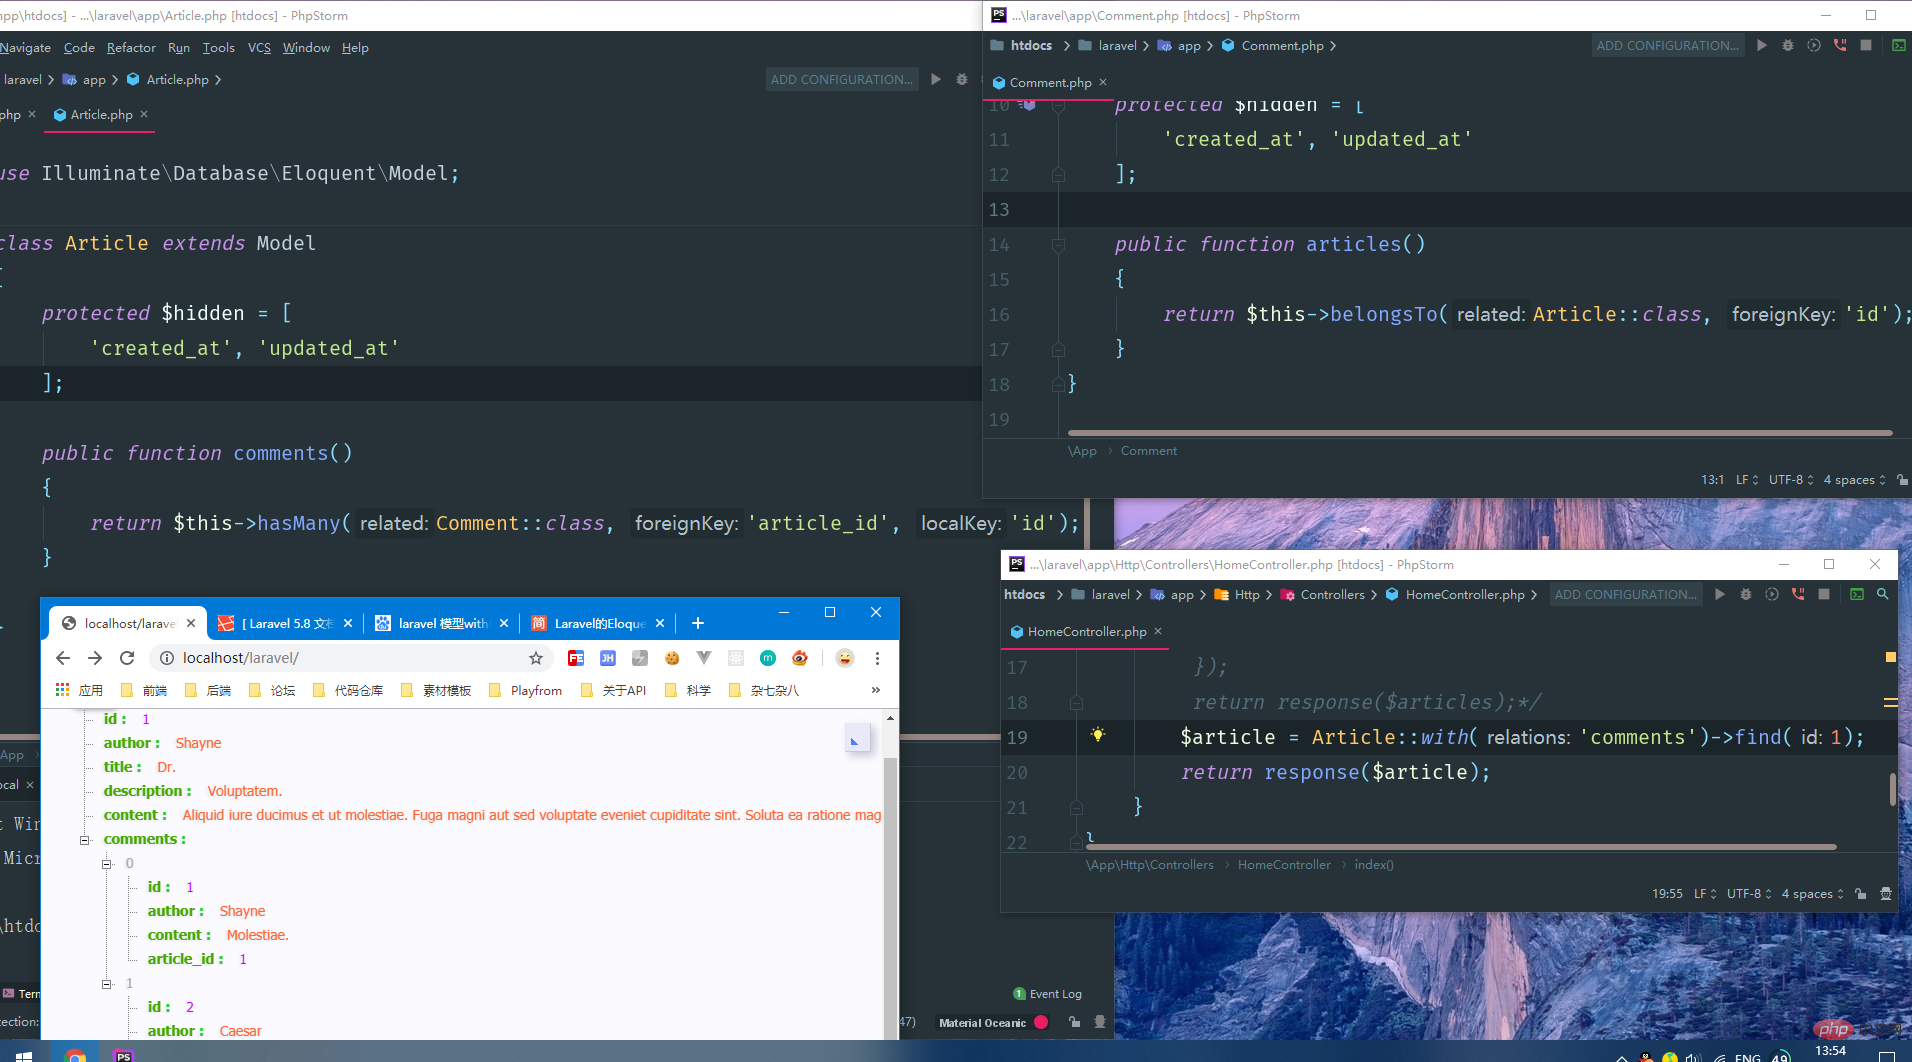Image resolution: width=1912 pixels, height=1062 pixels.
Task: Fold articles() function at line 14
Action: (x=1058, y=244)
